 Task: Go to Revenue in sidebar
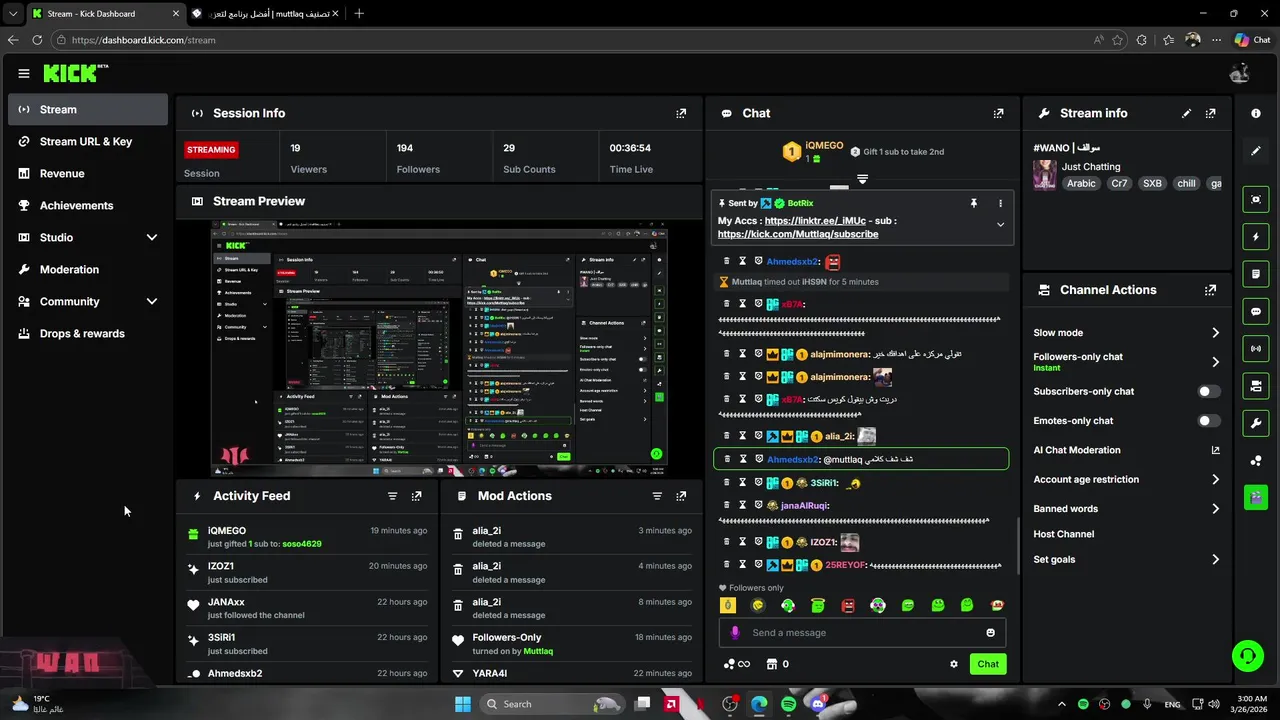[x=88, y=173]
